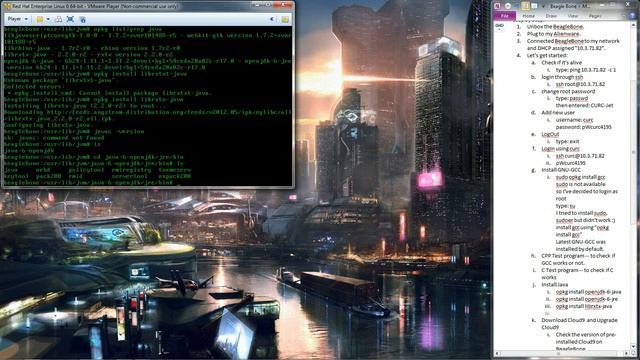
Task: Collapse the VMware toolbar with the chevron
Action: pyautogui.click(x=272, y=19)
